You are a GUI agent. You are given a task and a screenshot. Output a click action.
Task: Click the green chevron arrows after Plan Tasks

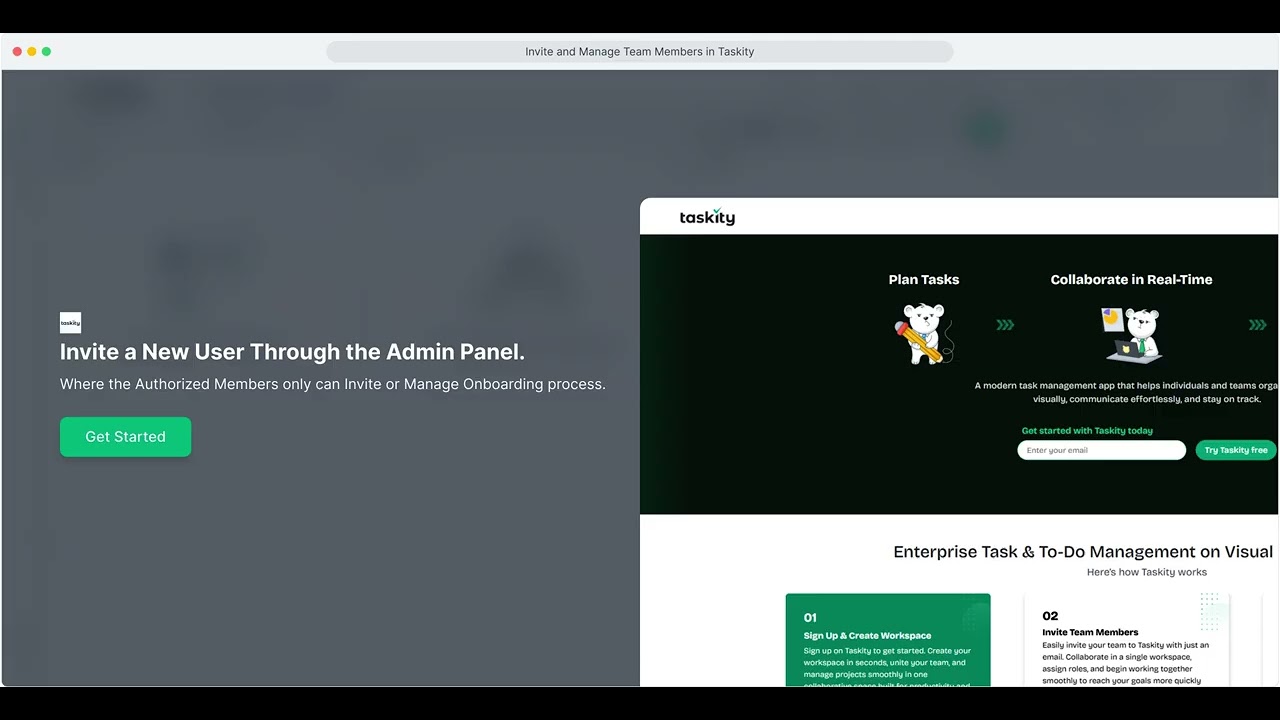[1005, 325]
